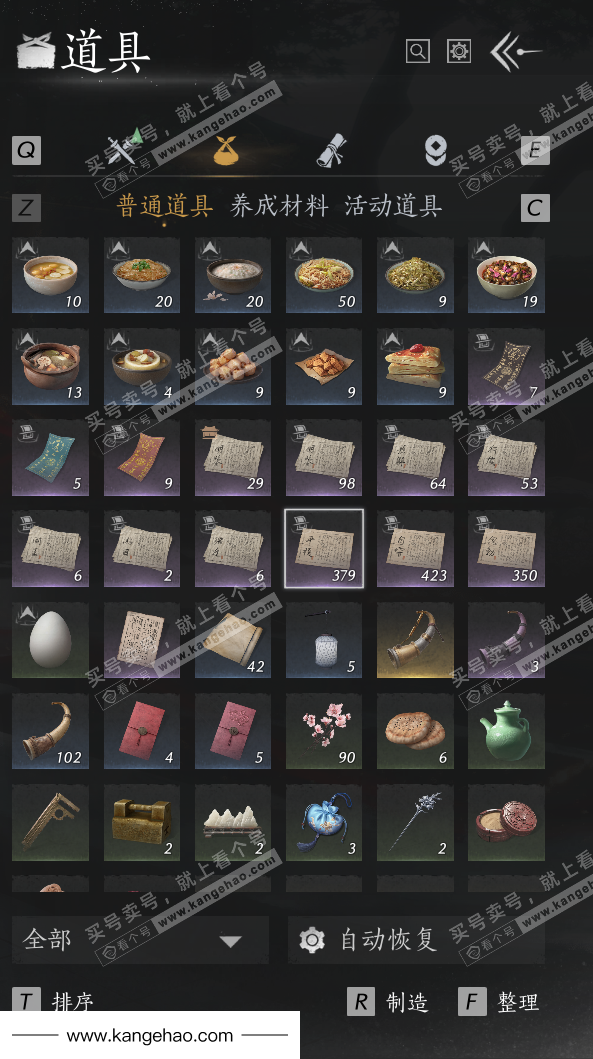Expand the 全部 filter dropdown
This screenshot has height=1059, width=593.
coord(140,939)
